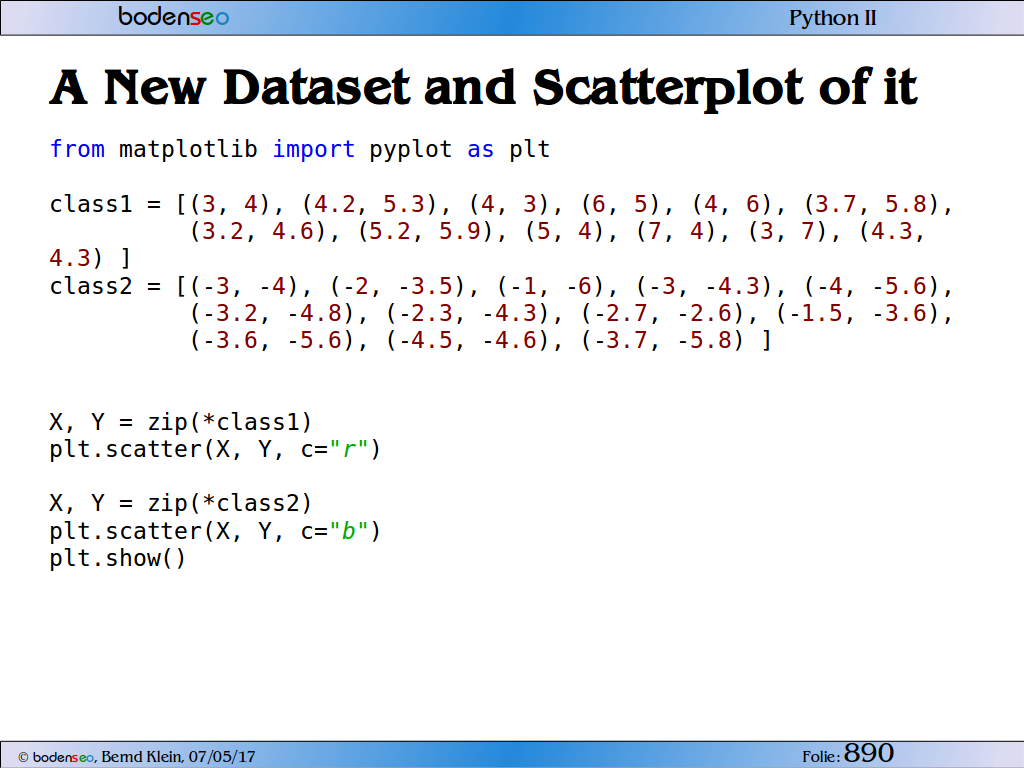Click the 'class2 =' variable assignment
Screen dimensions: 1024x768
(105, 285)
